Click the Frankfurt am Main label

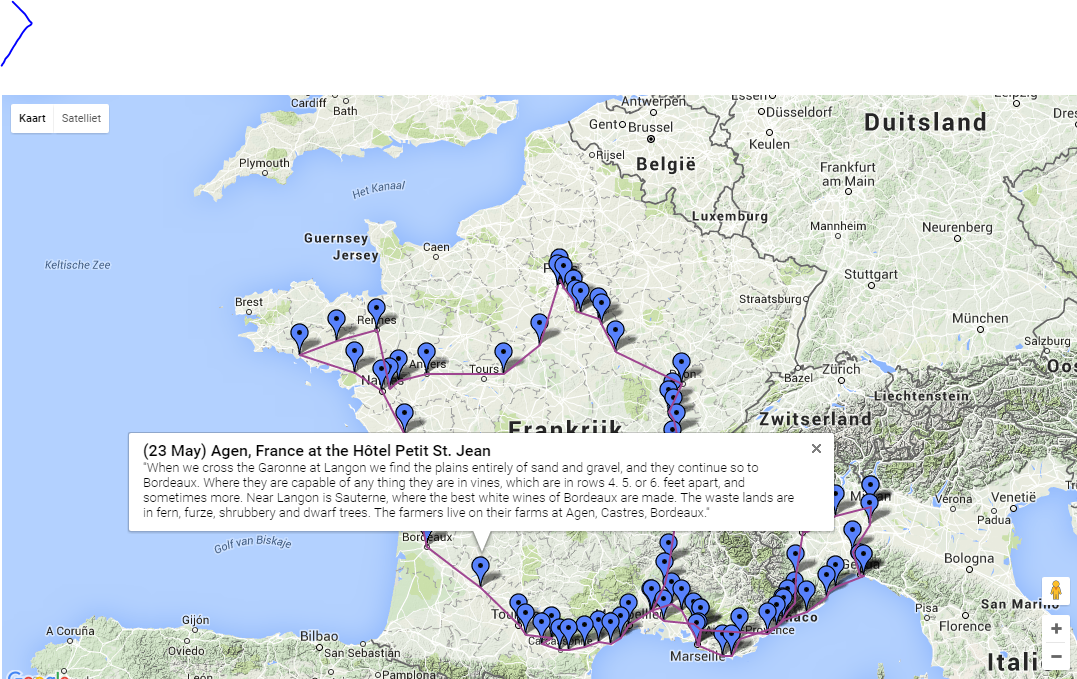(848, 174)
